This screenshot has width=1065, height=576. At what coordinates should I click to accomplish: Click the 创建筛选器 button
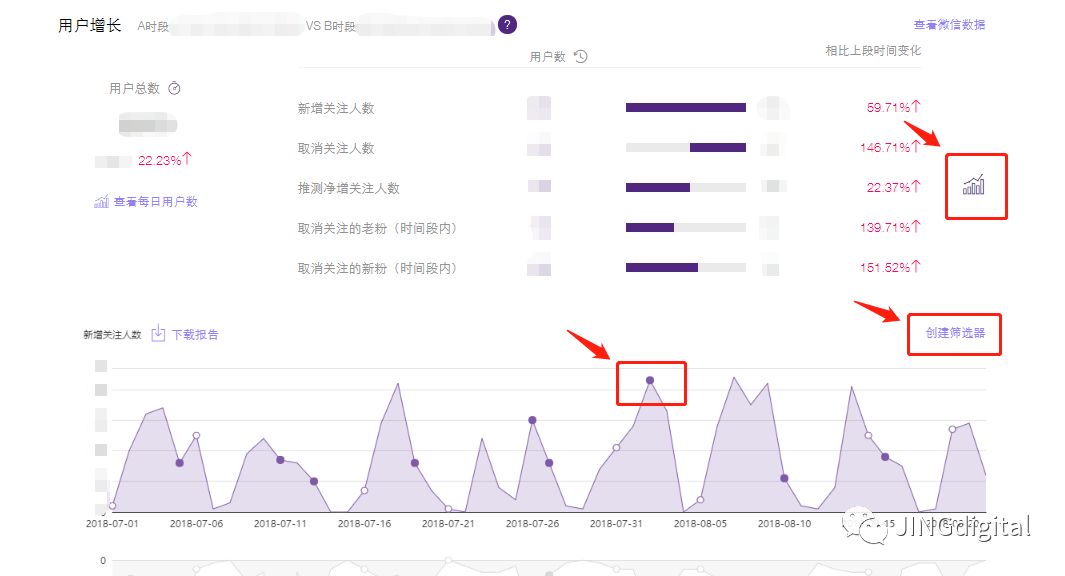point(954,334)
